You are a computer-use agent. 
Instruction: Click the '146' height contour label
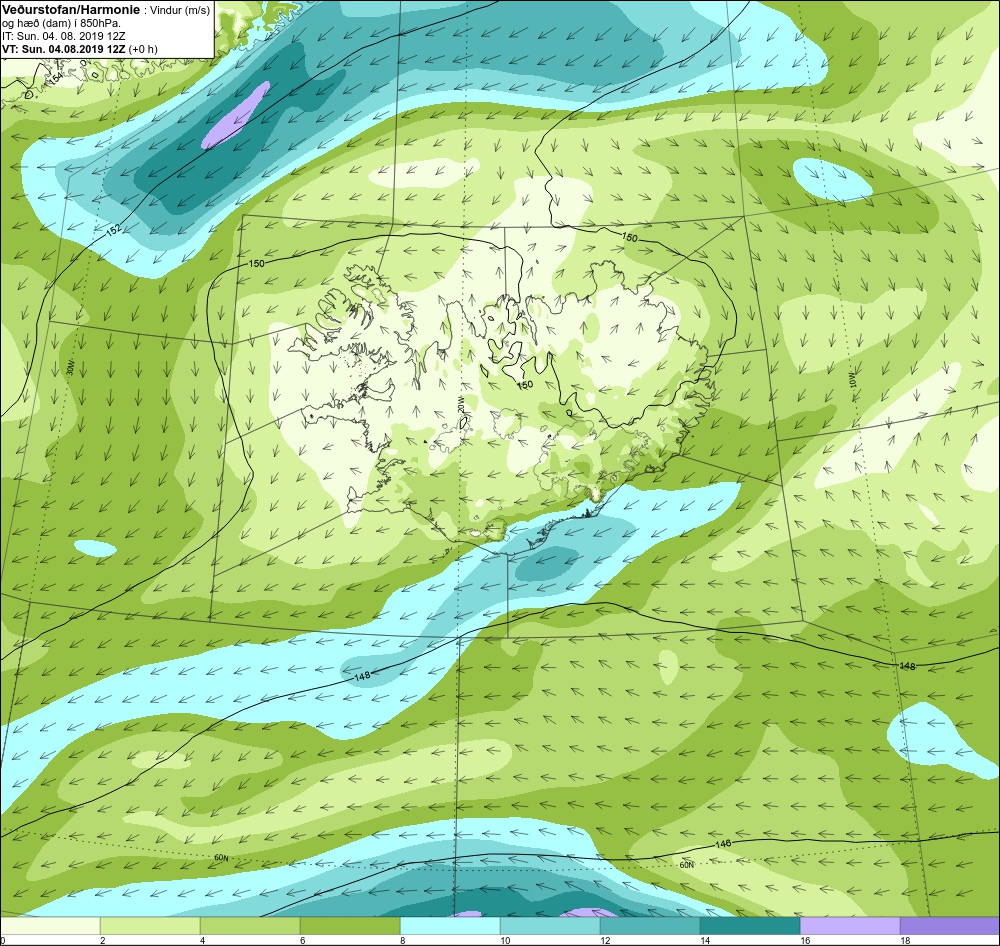723,844
